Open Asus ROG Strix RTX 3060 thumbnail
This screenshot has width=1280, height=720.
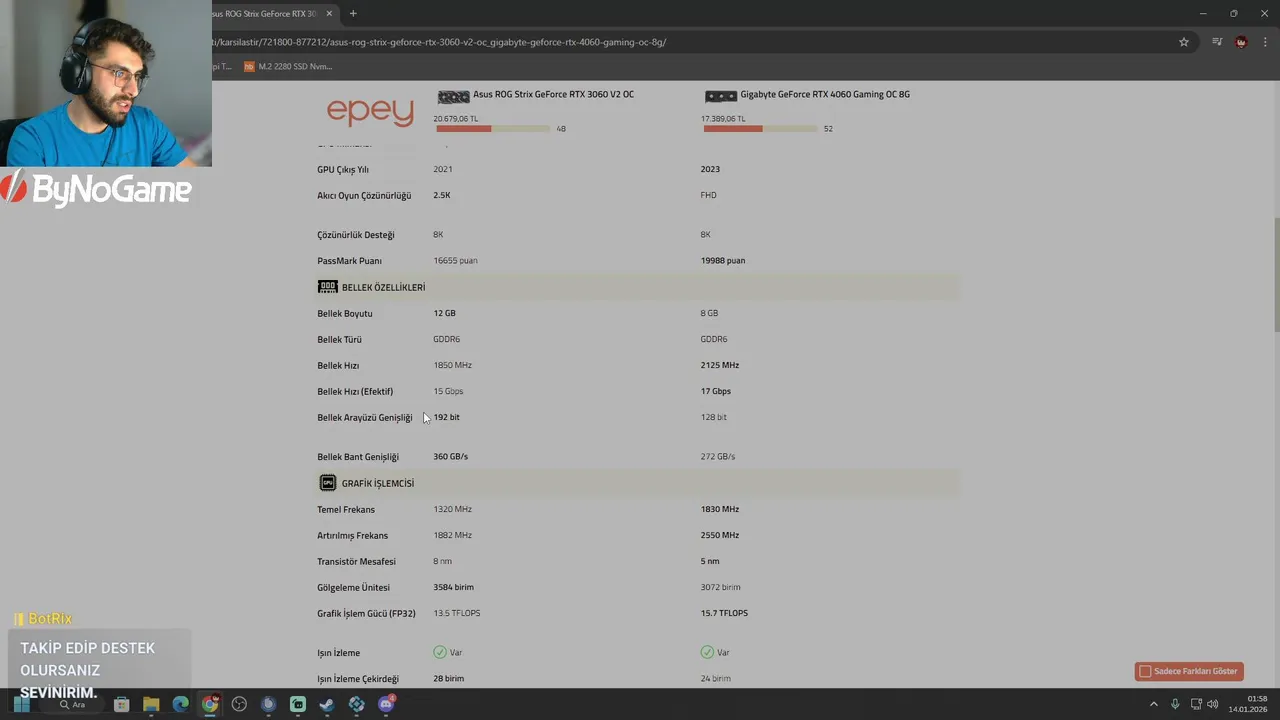[x=453, y=97]
